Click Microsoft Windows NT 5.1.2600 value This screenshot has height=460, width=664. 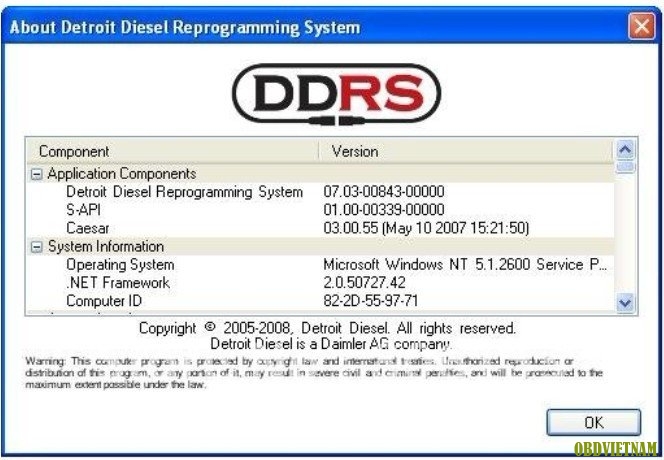coord(465,265)
